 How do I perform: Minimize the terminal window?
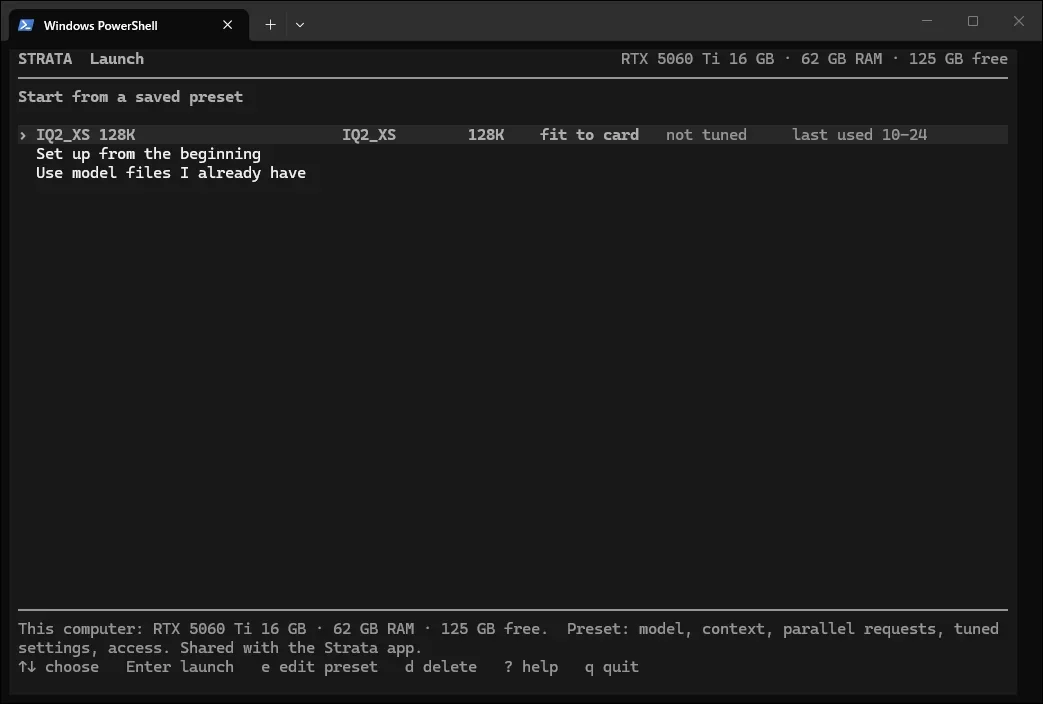(927, 21)
